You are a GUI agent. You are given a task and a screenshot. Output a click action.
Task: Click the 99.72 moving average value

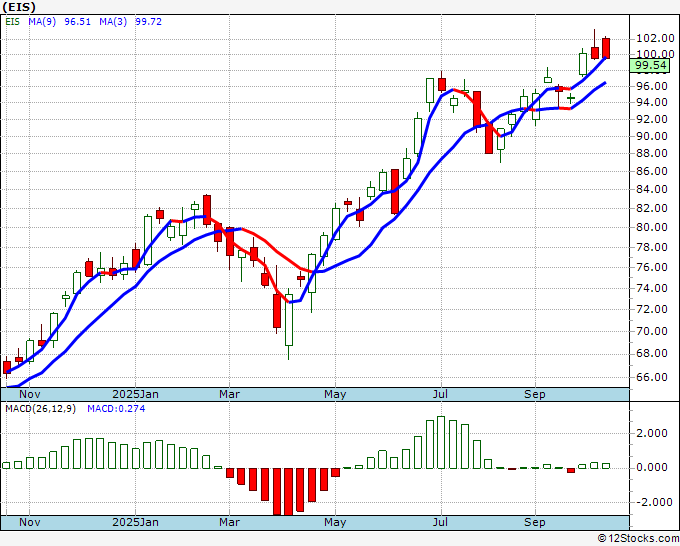pos(148,22)
